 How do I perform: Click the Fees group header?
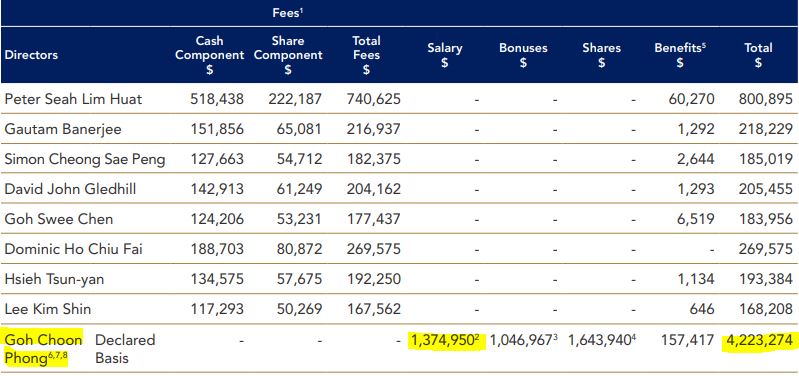pyautogui.click(x=288, y=14)
